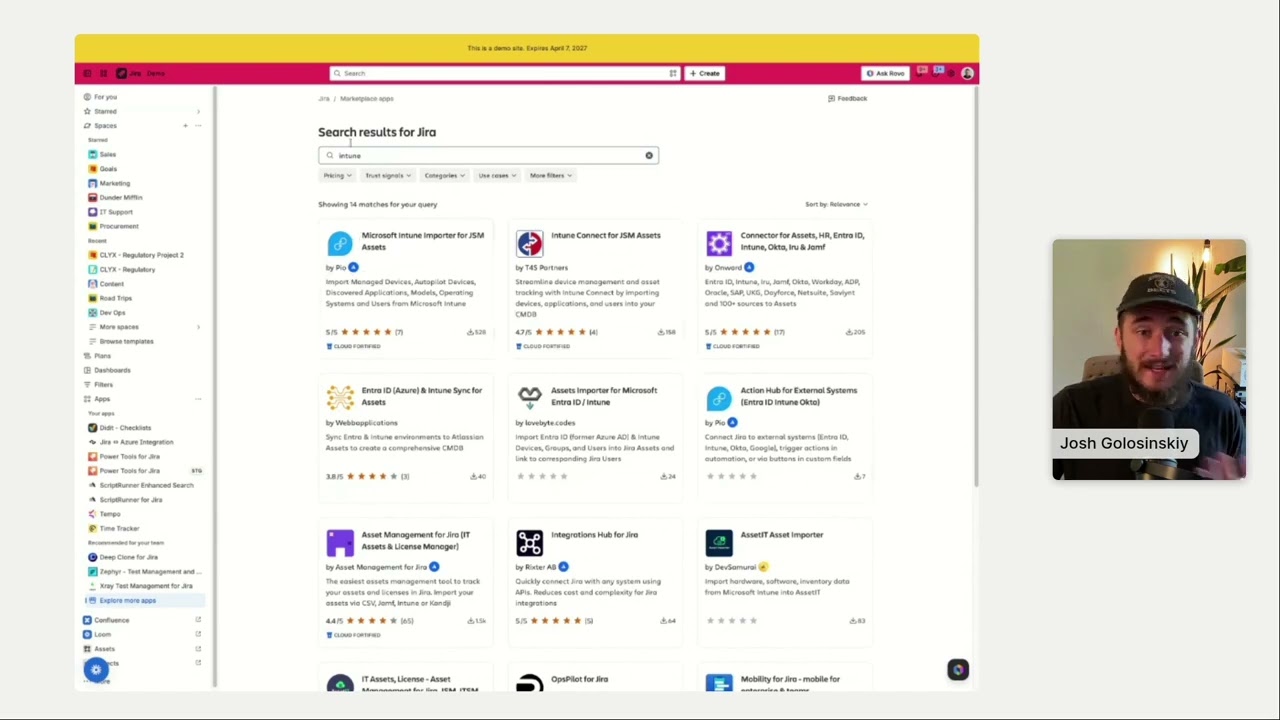This screenshot has height=720, width=1280.
Task: Click the Ask Rovo button
Action: pyautogui.click(x=886, y=73)
